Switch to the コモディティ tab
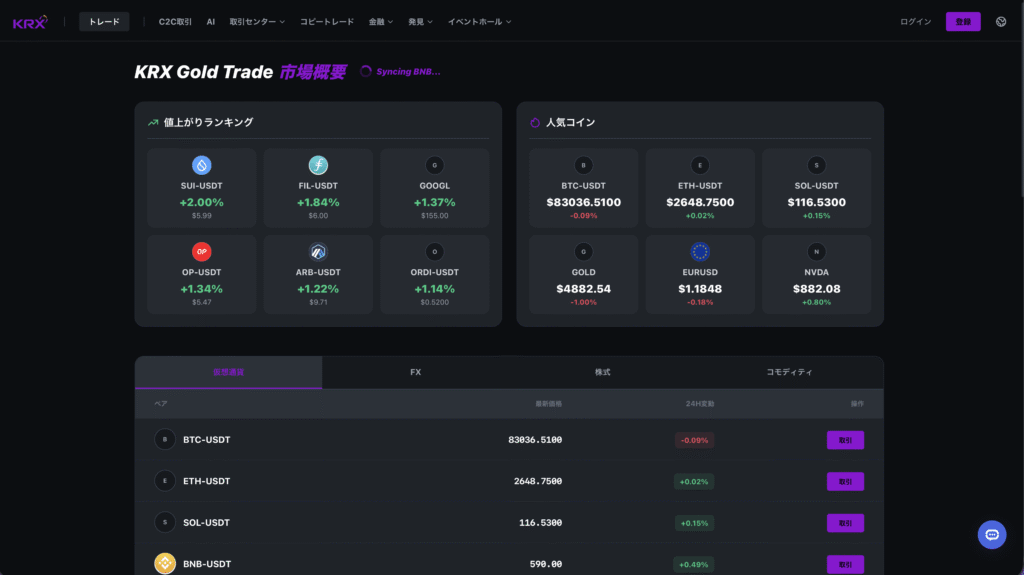The image size is (1024, 575). click(x=789, y=372)
